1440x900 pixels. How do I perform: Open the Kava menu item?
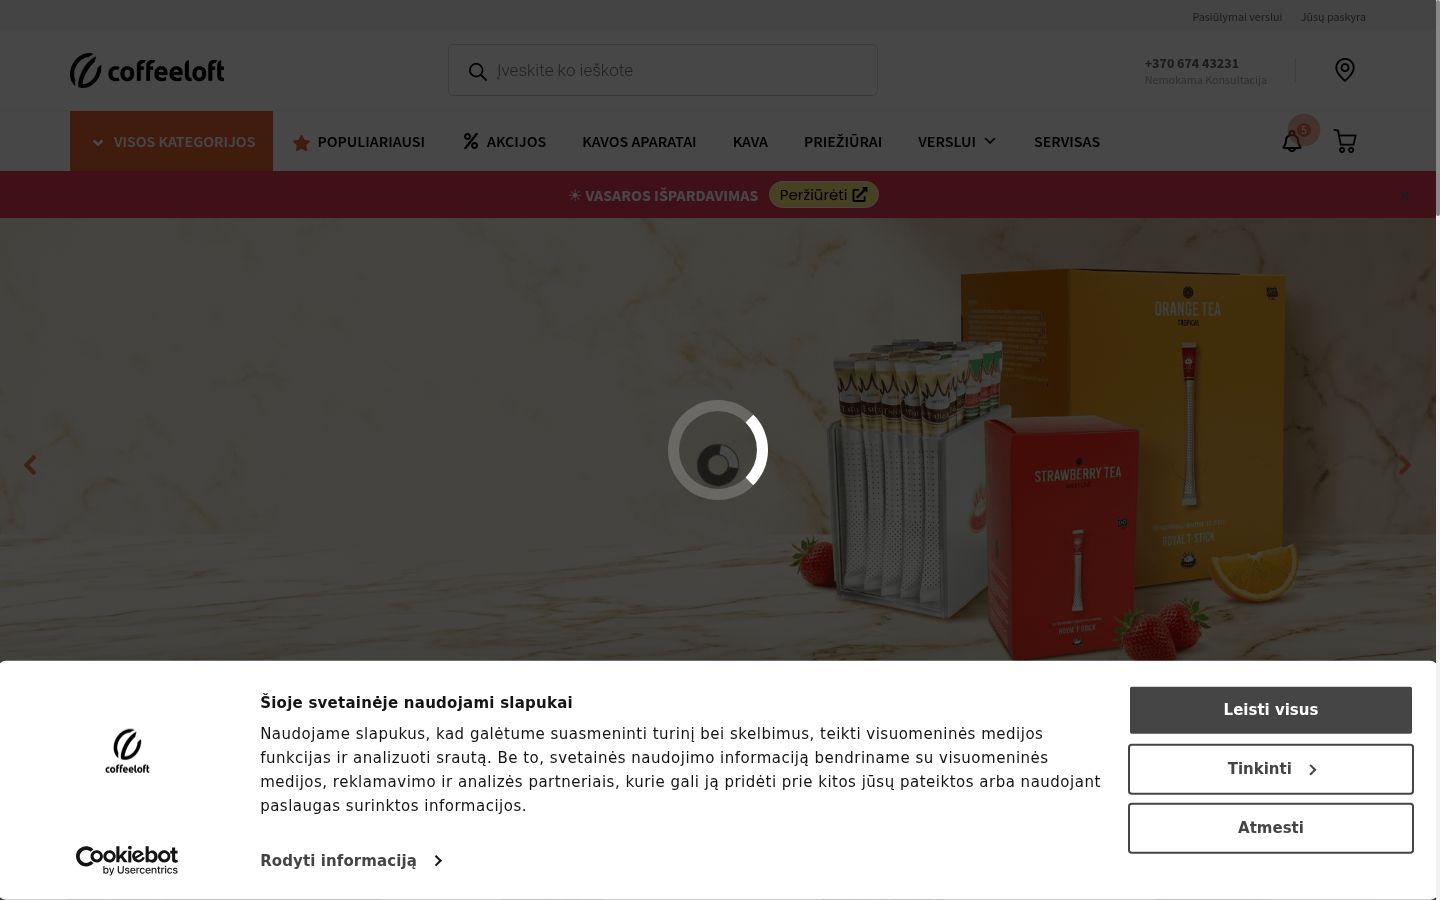[750, 142]
